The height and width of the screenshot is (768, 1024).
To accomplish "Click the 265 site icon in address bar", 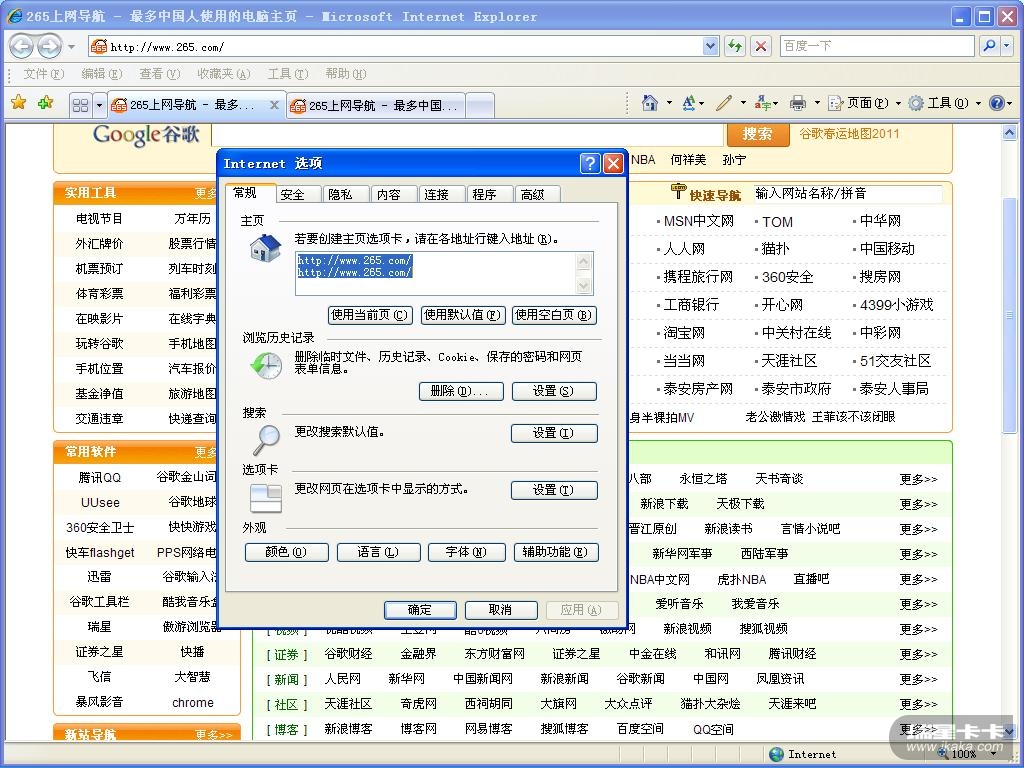I will (x=99, y=46).
